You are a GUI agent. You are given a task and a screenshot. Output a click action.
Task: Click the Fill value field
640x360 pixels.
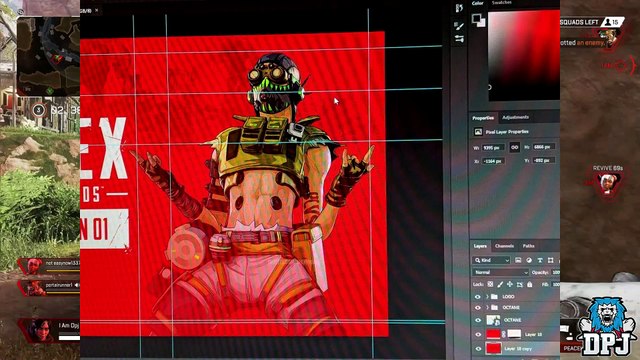coord(555,284)
